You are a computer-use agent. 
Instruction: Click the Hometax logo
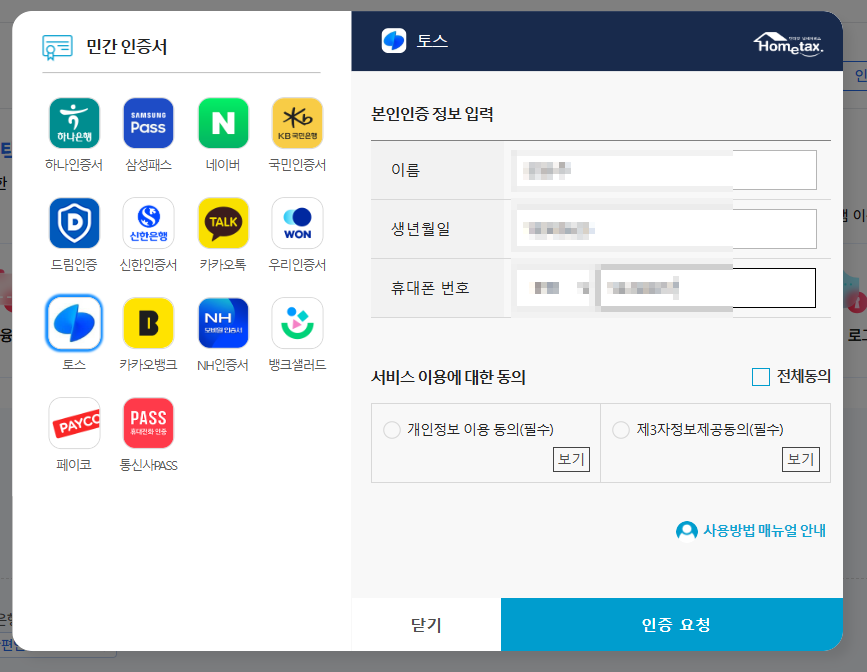pos(788,44)
